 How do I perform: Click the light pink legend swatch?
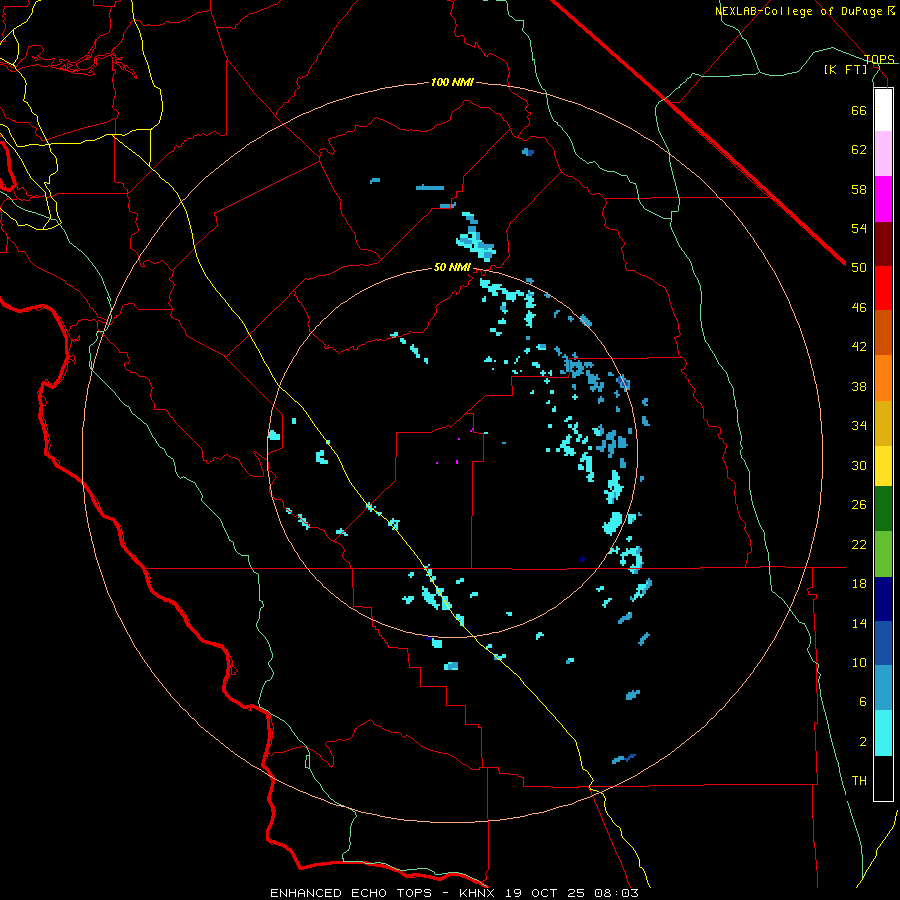883,154
